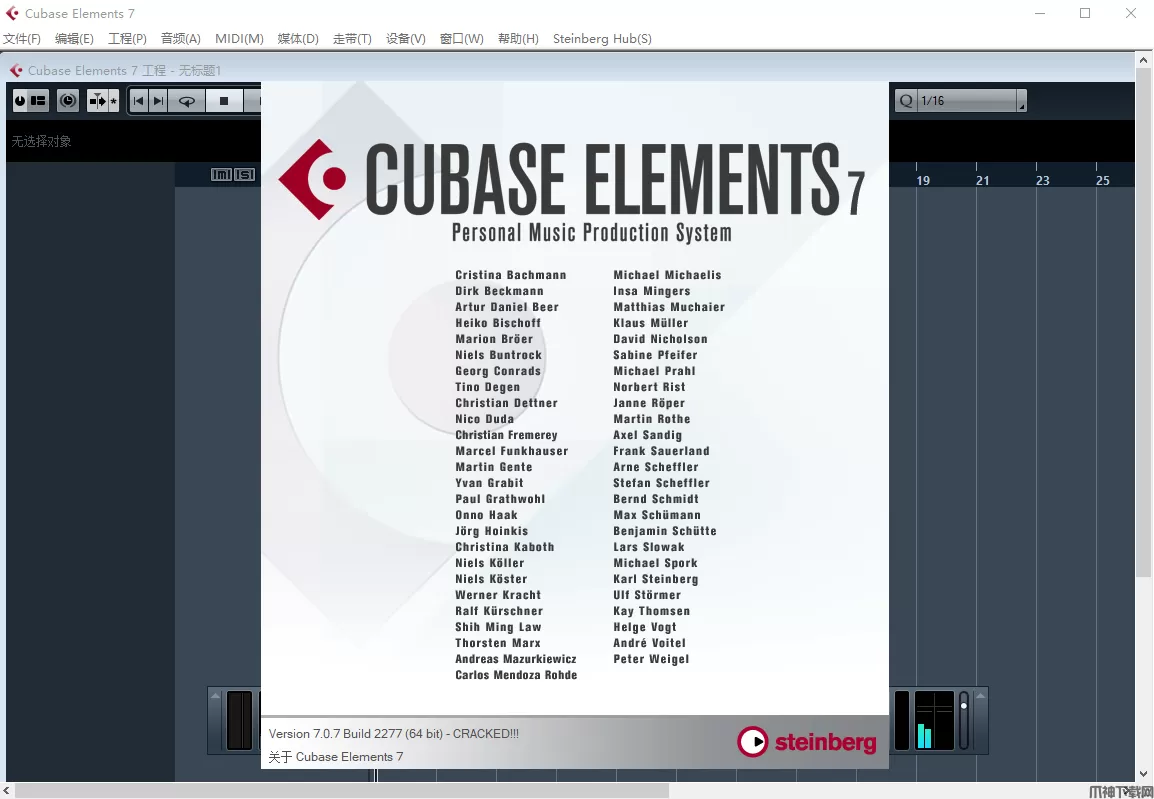Image resolution: width=1154 pixels, height=799 pixels.
Task: Click credit name Peter Weigel
Action: tap(651, 658)
